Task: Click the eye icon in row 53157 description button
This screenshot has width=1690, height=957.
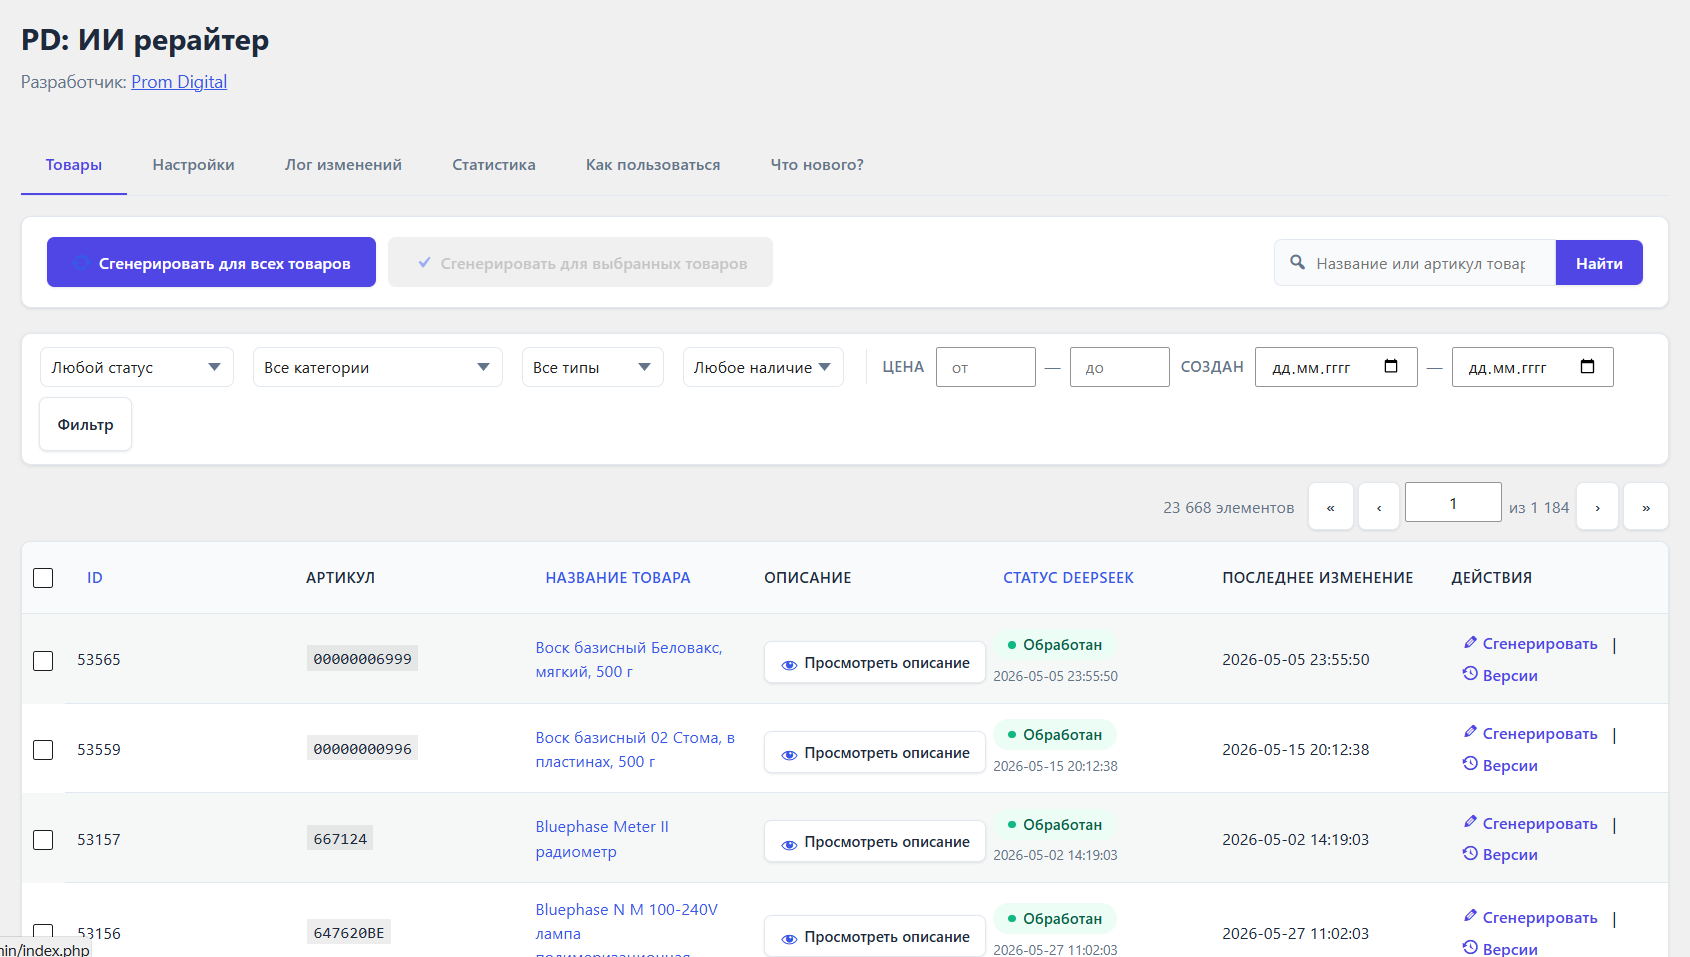Action: point(789,843)
